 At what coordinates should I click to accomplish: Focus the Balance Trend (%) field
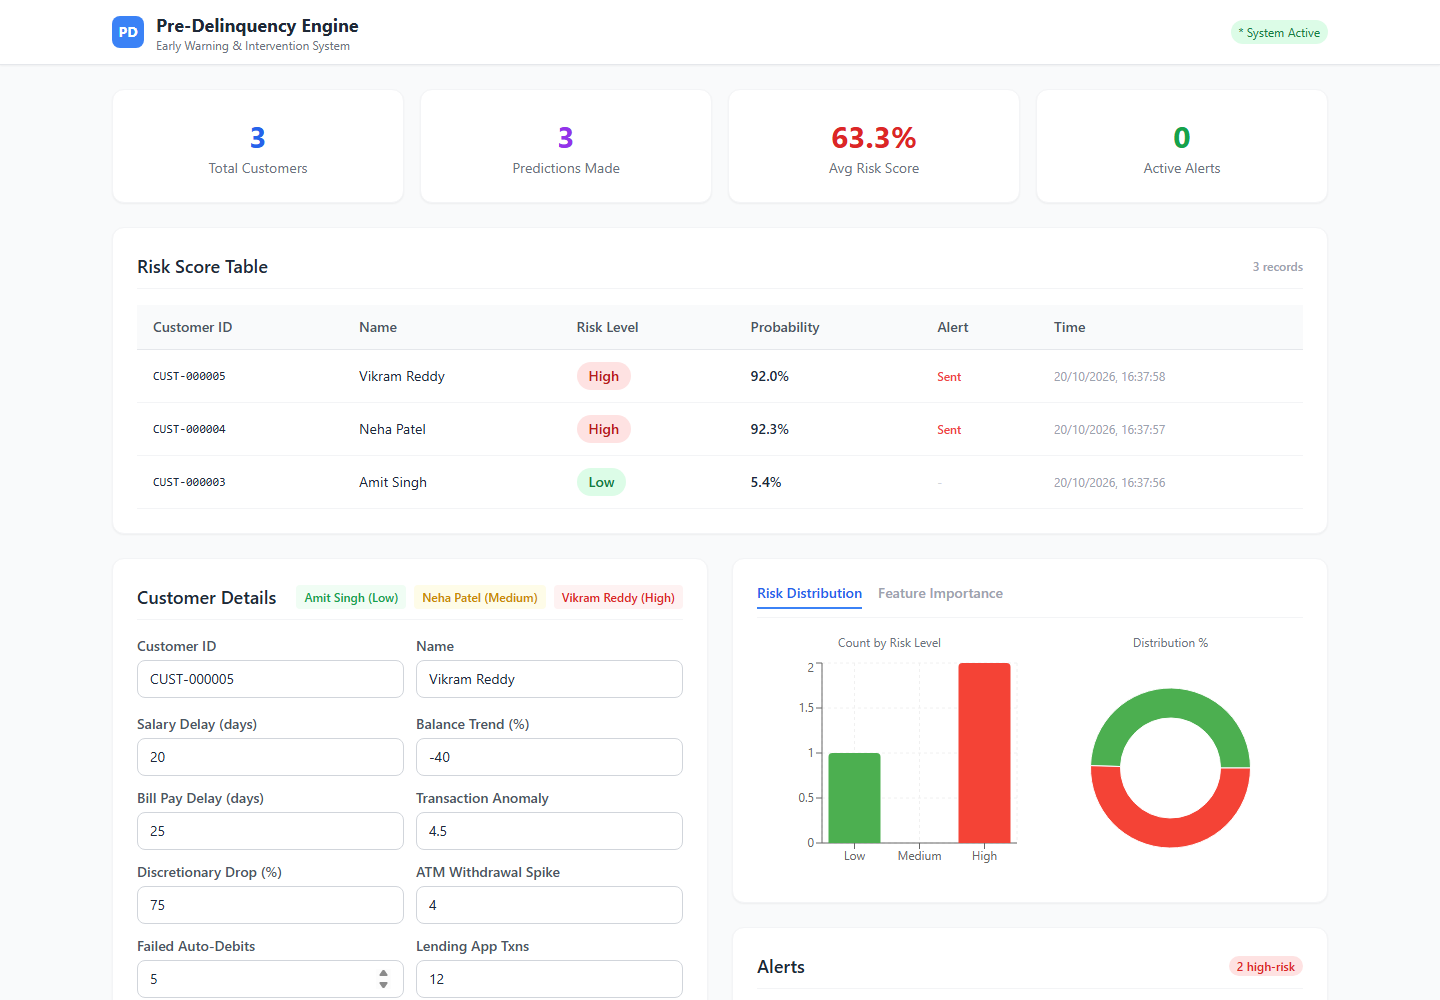pos(549,757)
